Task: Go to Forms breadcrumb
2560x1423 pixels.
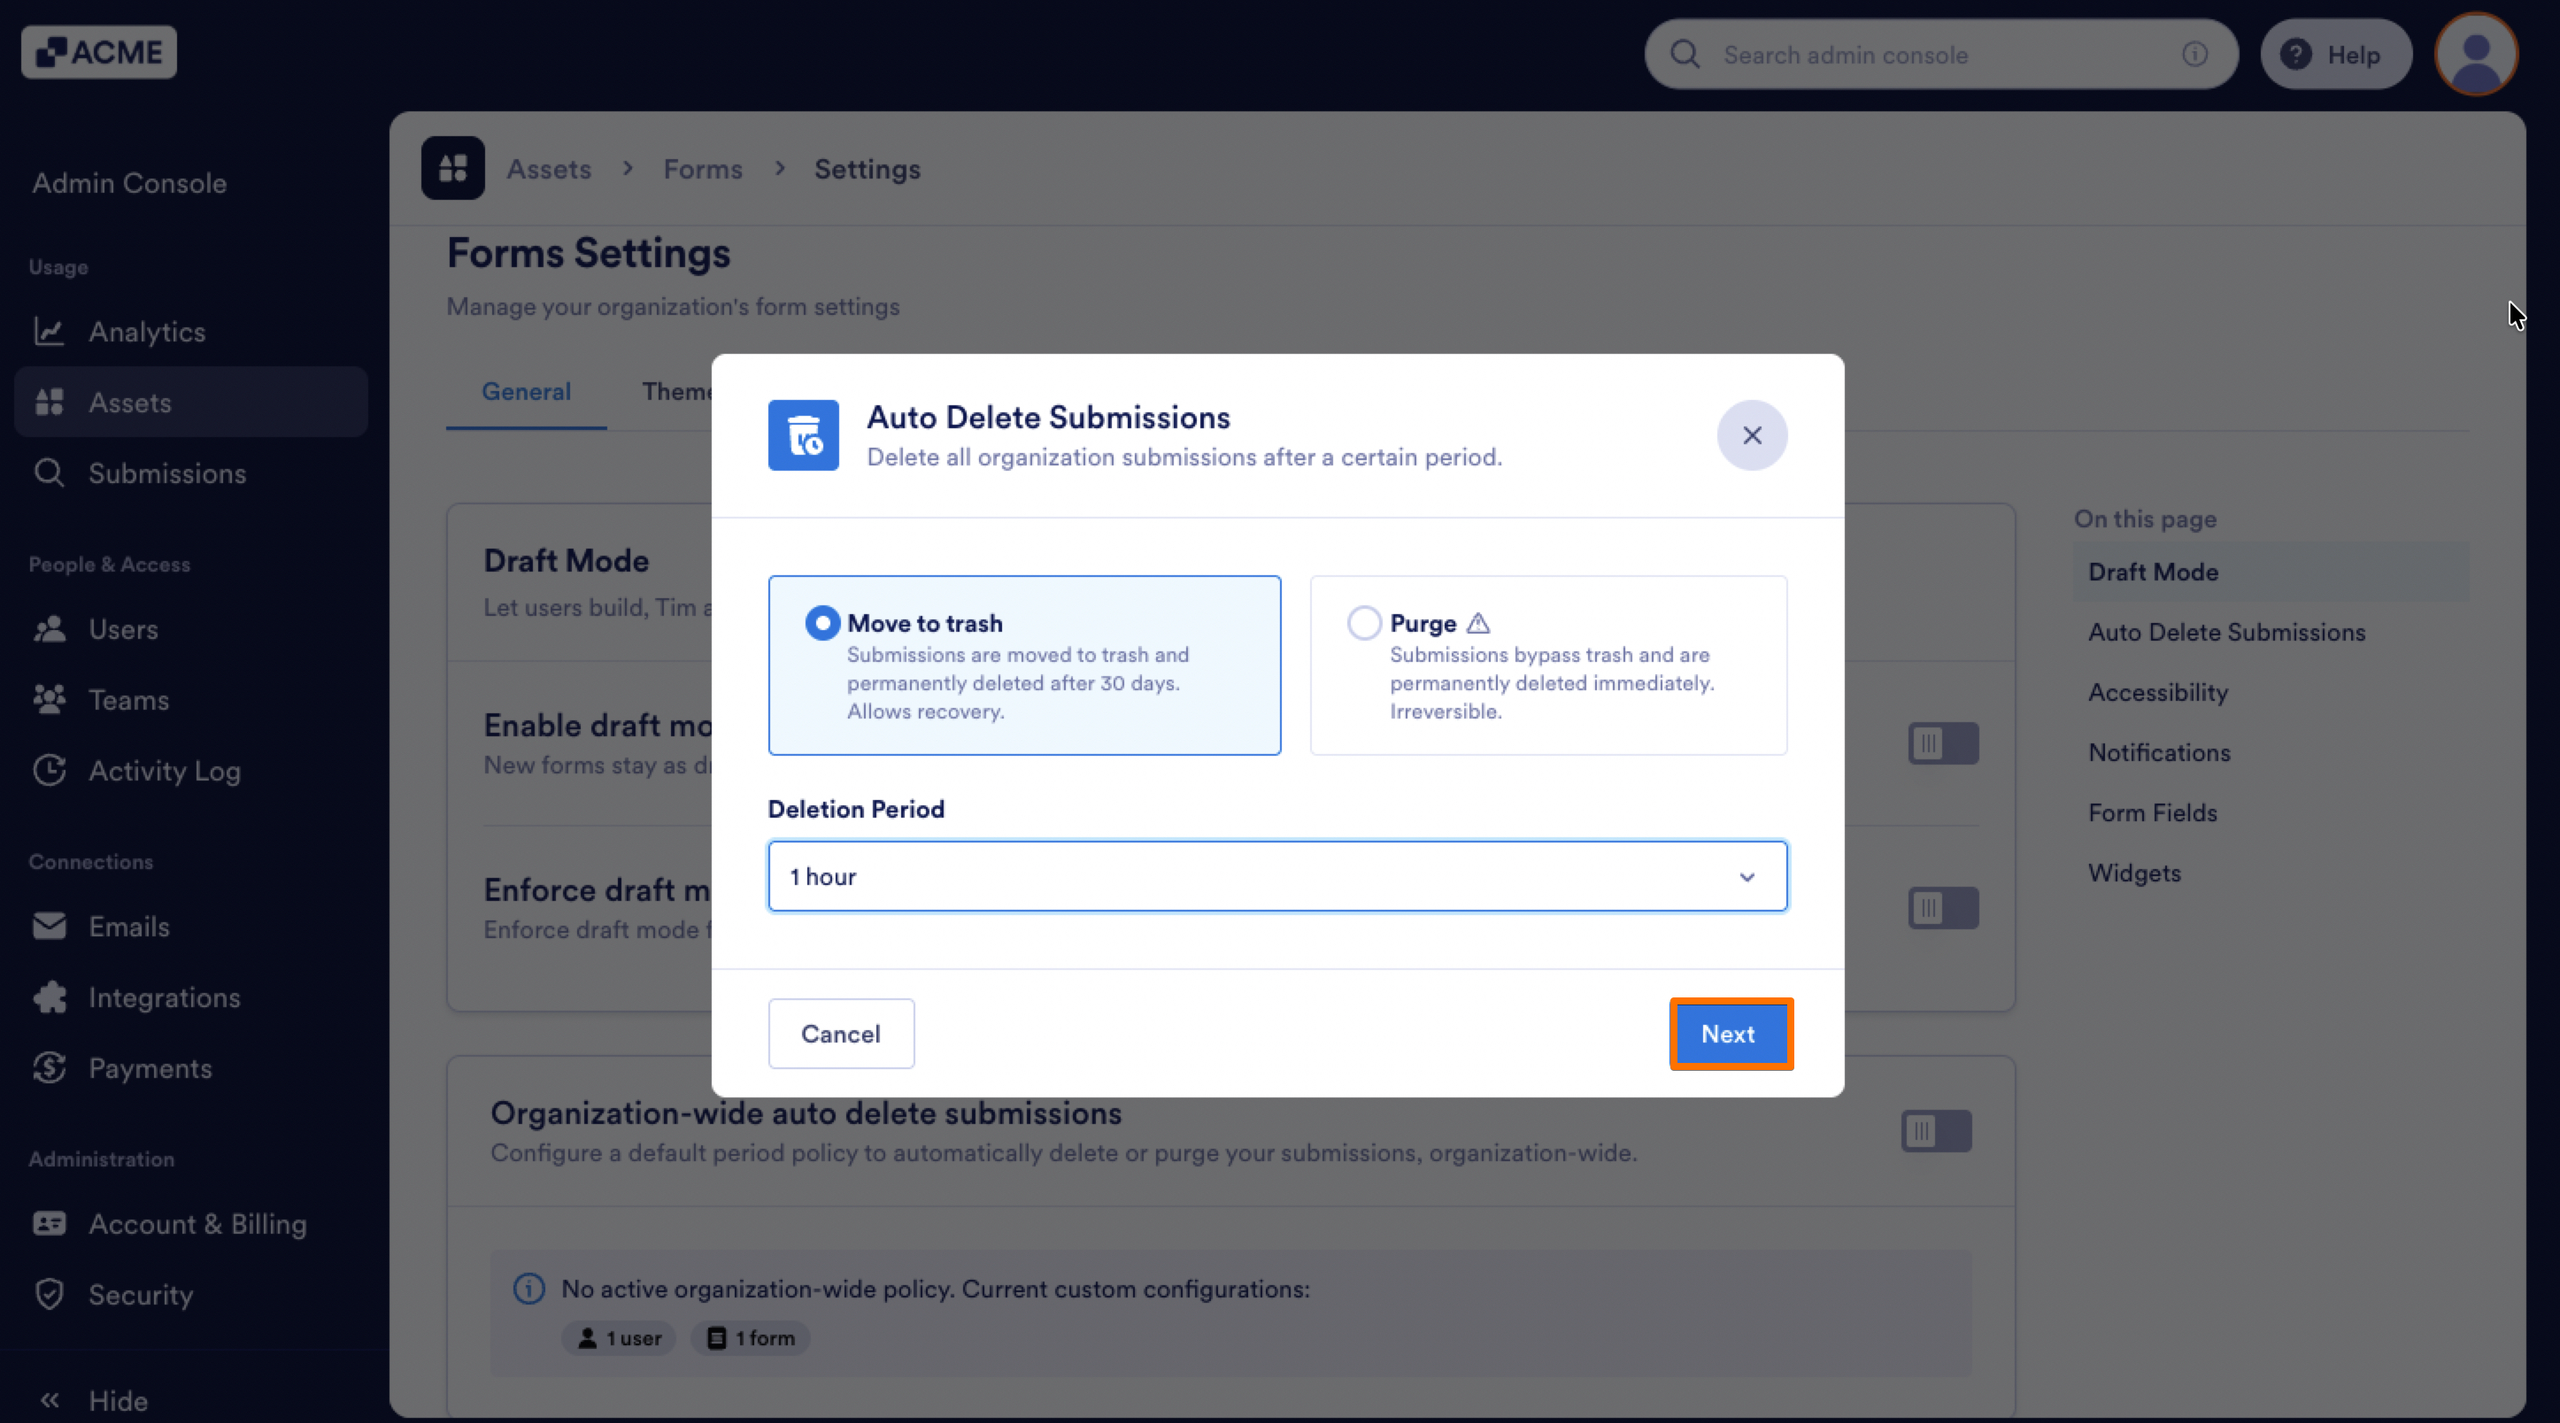Action: point(703,169)
